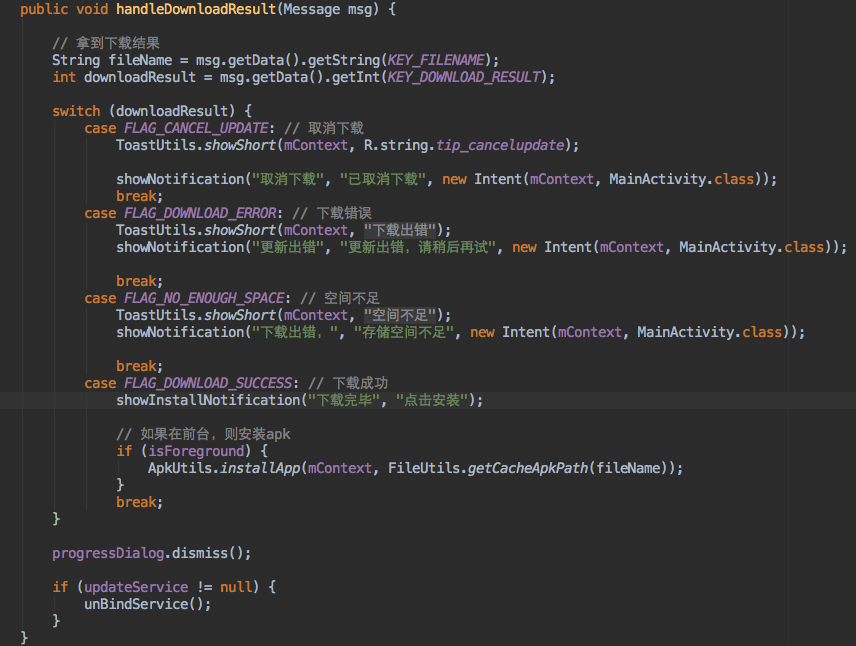This screenshot has width=856, height=646.
Task: Click the "点击安装" string literal
Action: [x=432, y=400]
